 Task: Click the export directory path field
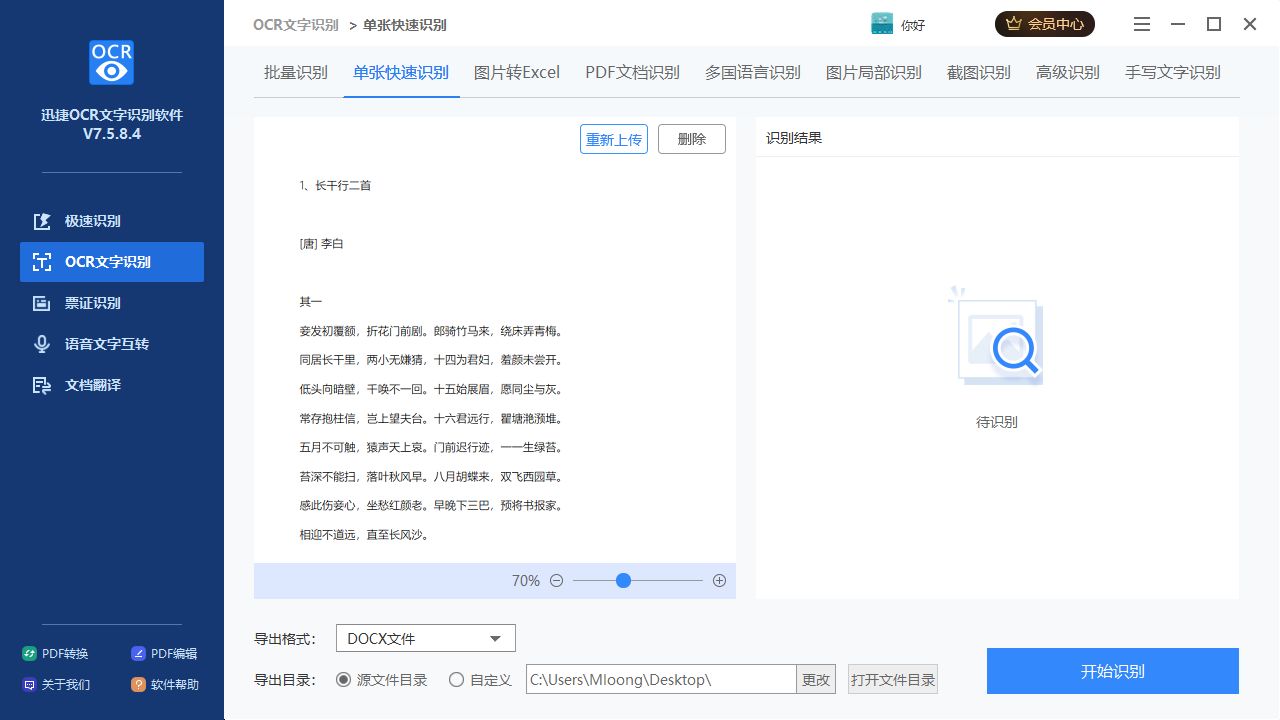coord(661,680)
